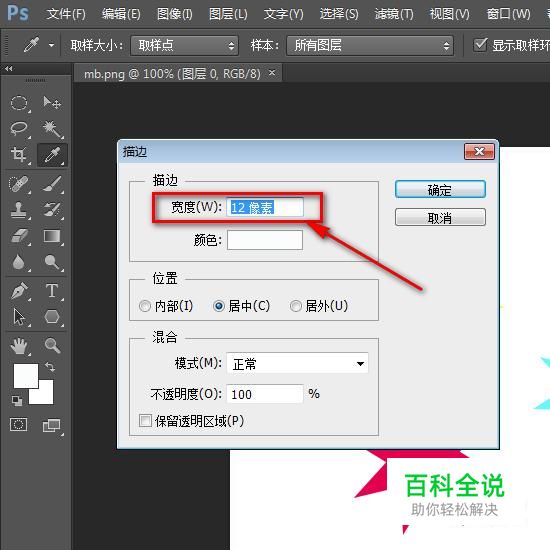Select 居外(U) position radio button
Image resolution: width=550 pixels, height=550 pixels.
[296, 306]
